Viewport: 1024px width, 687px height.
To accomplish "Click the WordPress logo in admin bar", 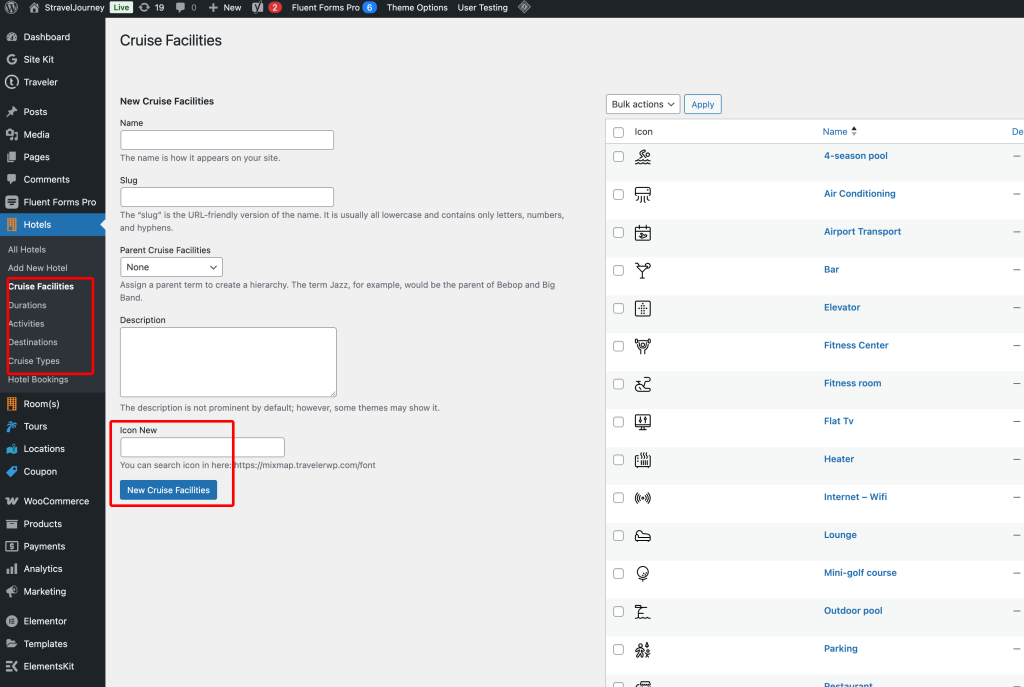I will (x=12, y=7).
